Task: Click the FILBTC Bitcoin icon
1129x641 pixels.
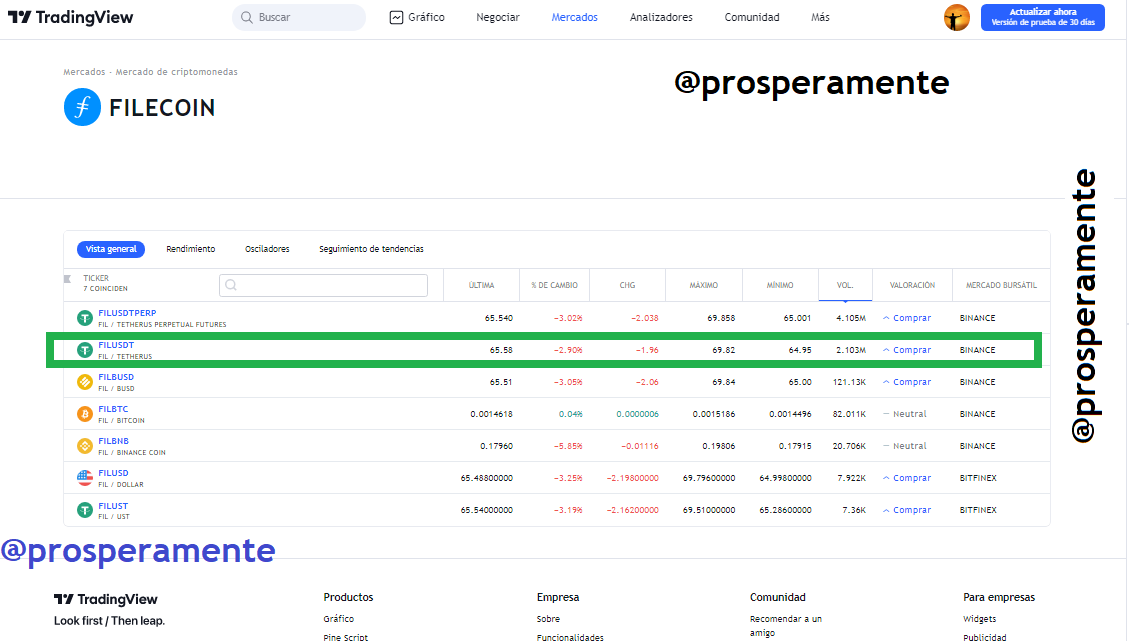Action: click(x=85, y=414)
